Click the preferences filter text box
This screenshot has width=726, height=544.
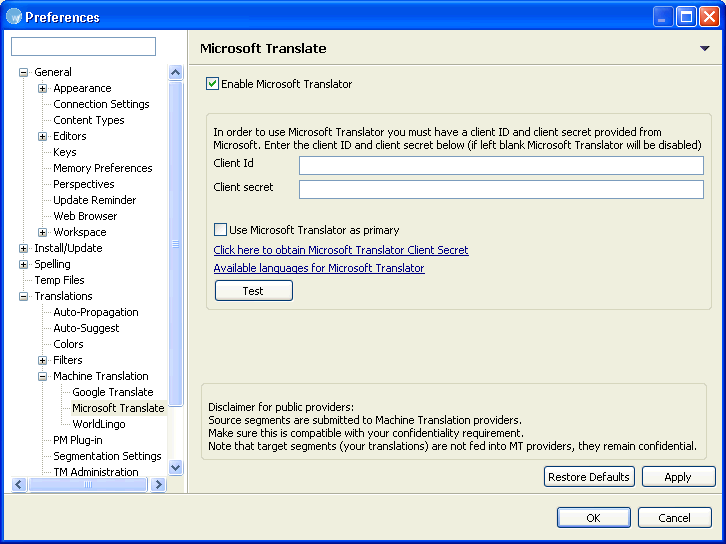point(83,46)
